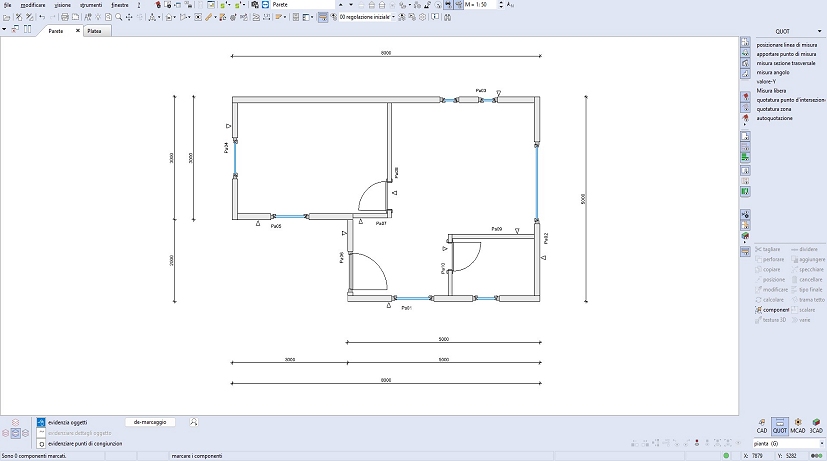The height and width of the screenshot is (461, 827).
Task: Open the 3CAD mode icon
Action: tap(815, 424)
